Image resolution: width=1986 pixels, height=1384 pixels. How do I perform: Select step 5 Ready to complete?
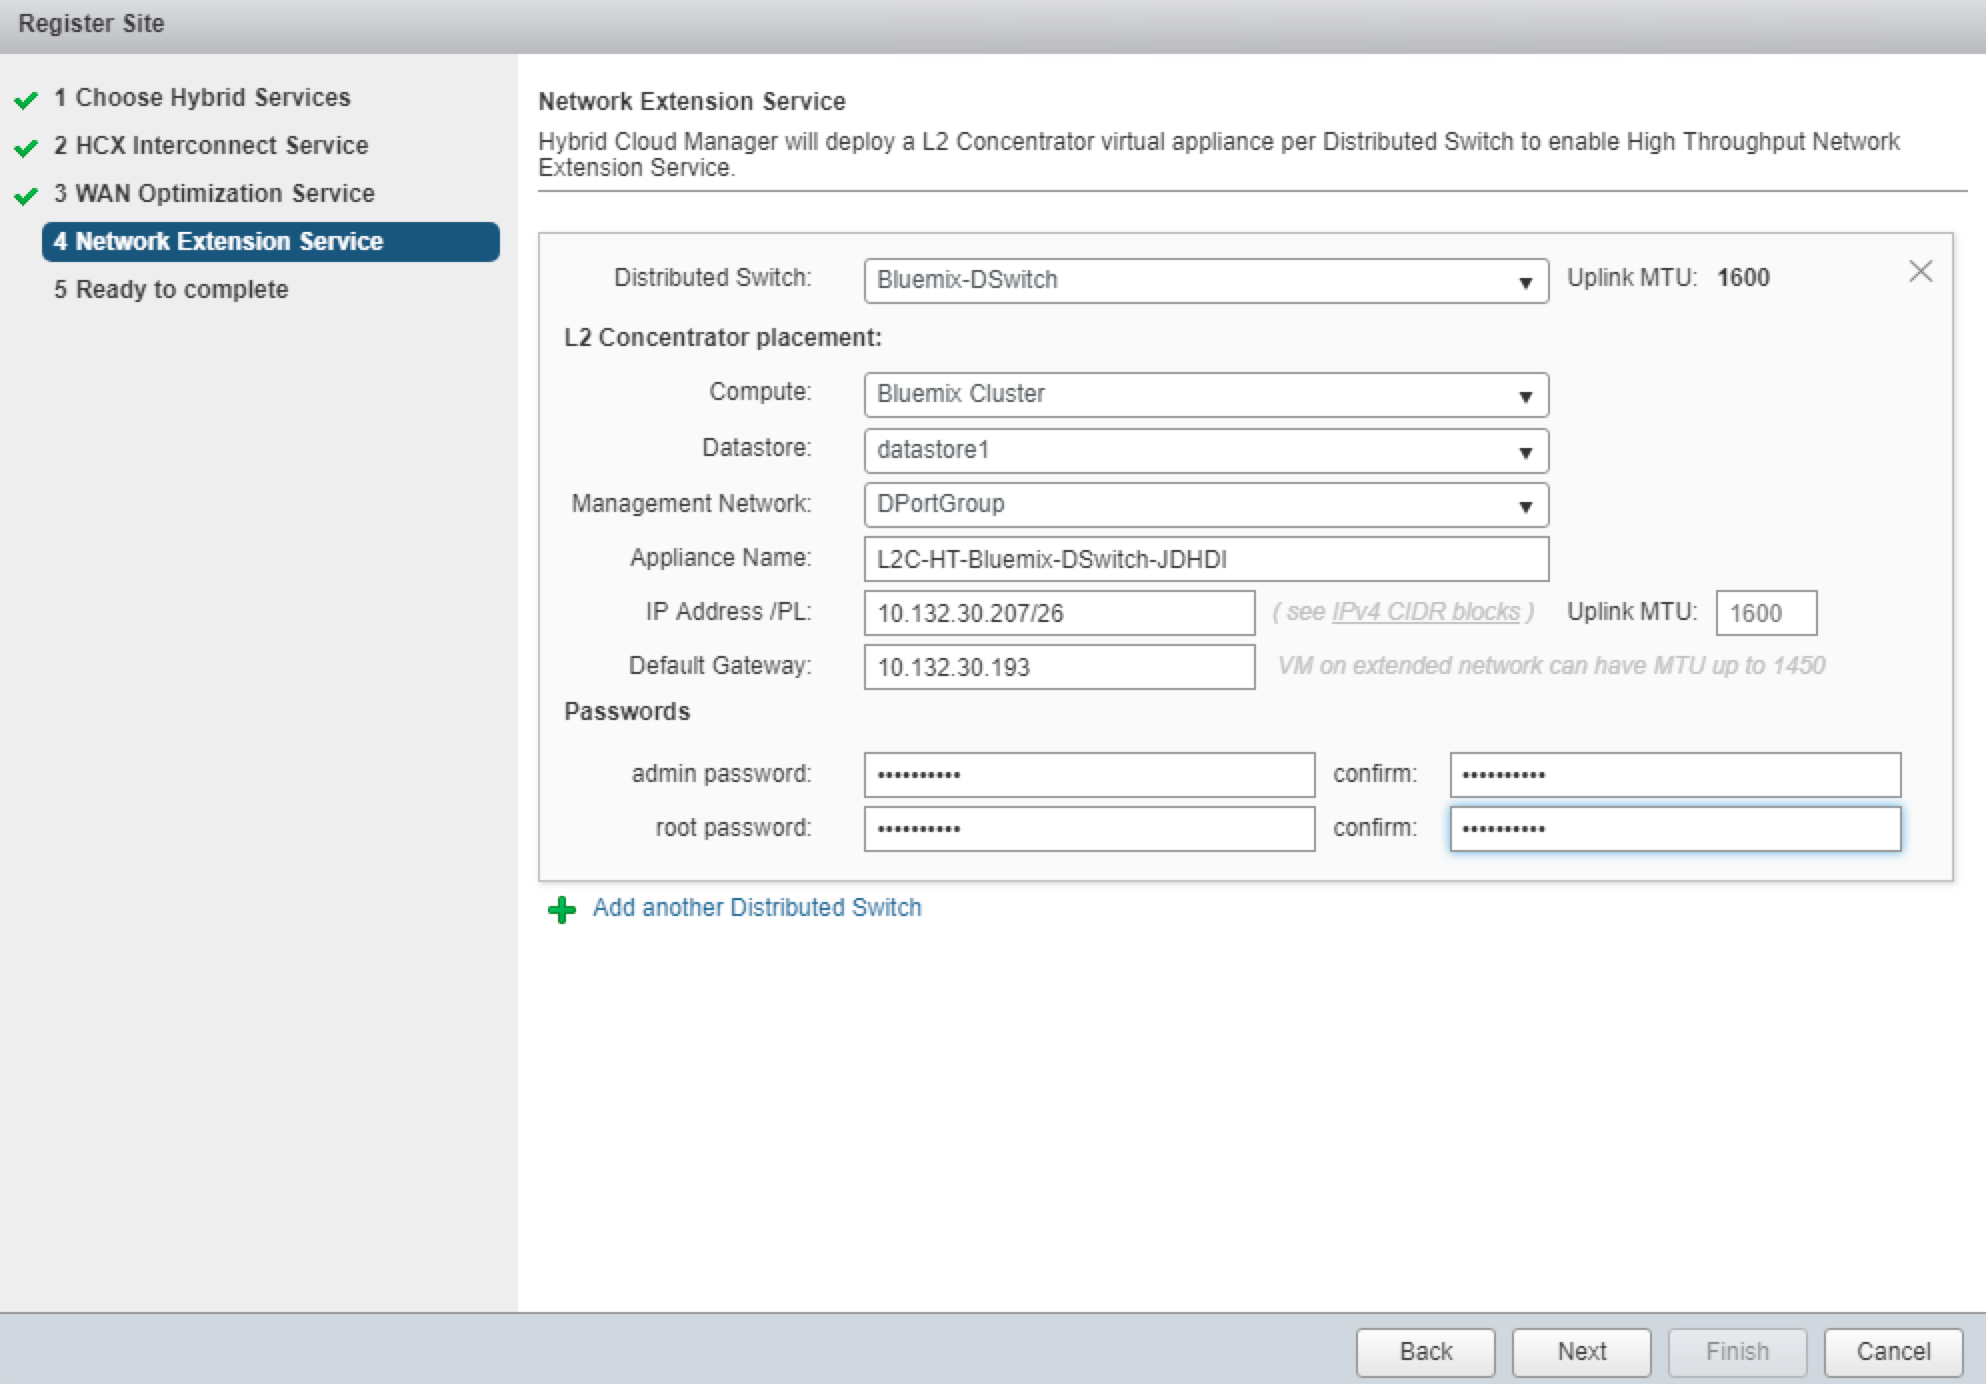pos(181,289)
